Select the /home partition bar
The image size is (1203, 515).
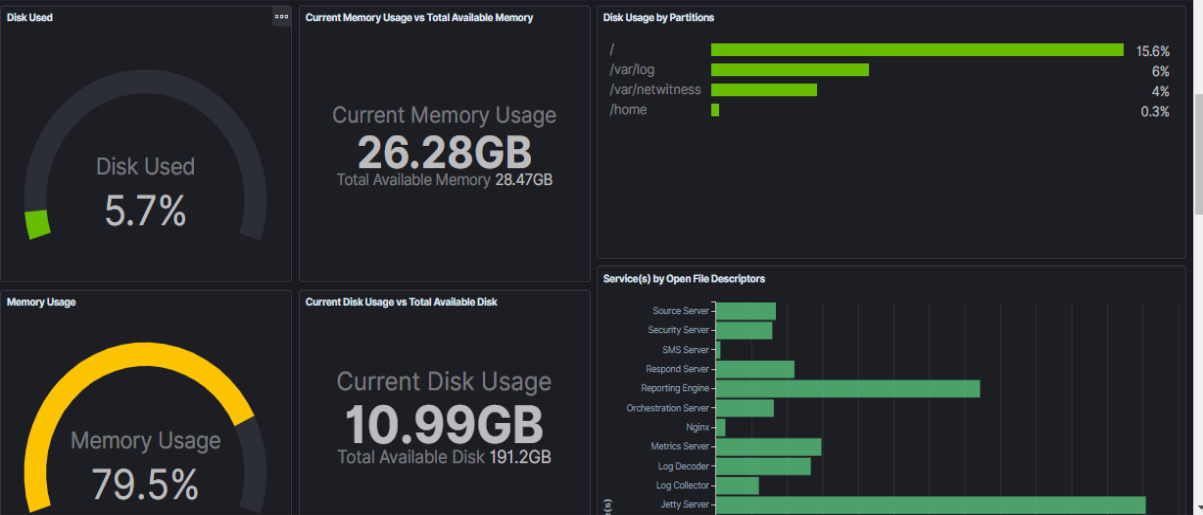click(x=715, y=110)
